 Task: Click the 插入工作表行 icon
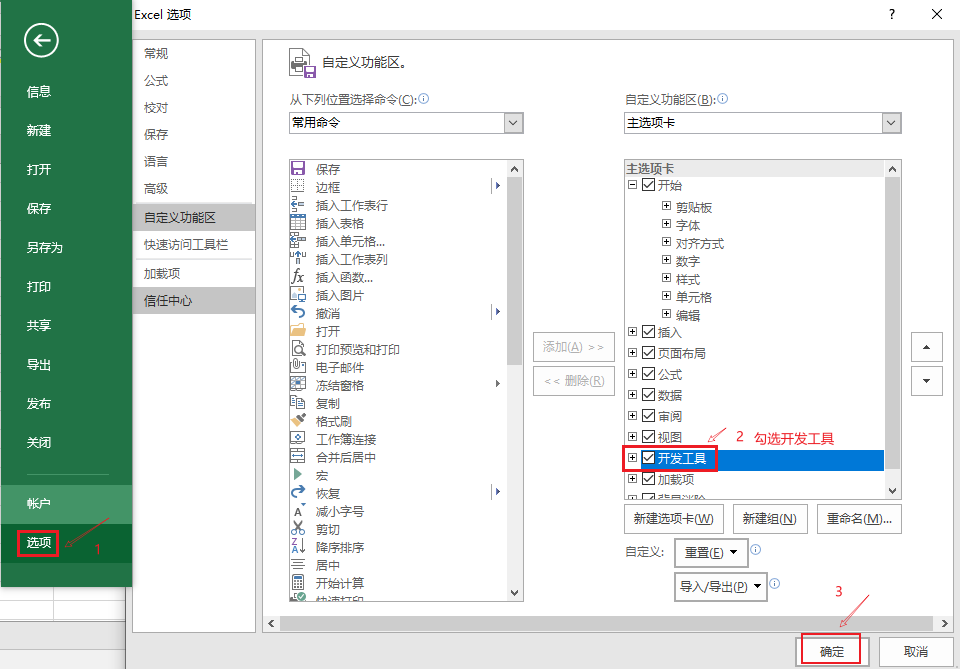pyautogui.click(x=298, y=204)
